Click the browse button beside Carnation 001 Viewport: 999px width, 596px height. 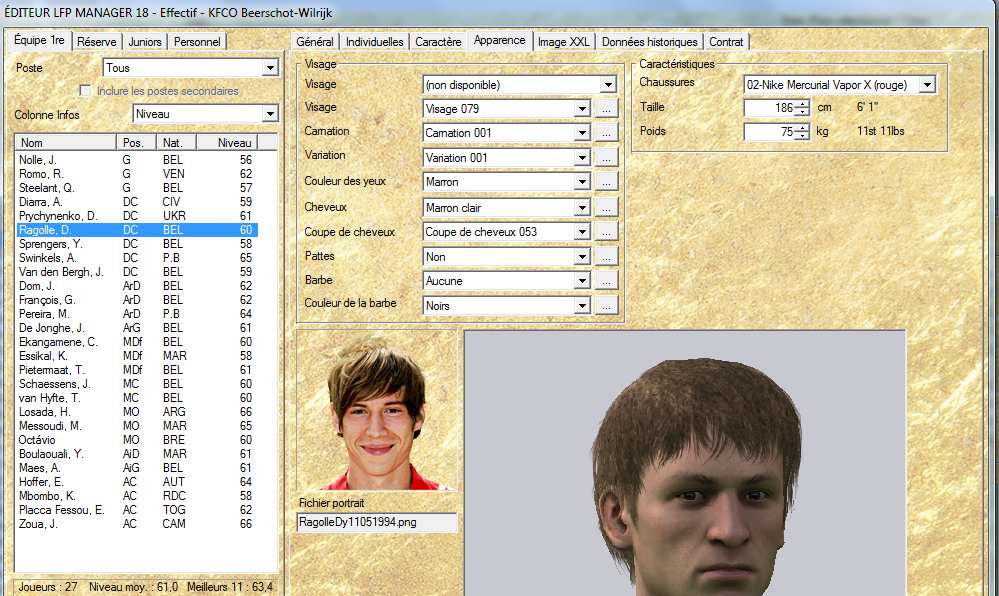pyautogui.click(x=606, y=133)
